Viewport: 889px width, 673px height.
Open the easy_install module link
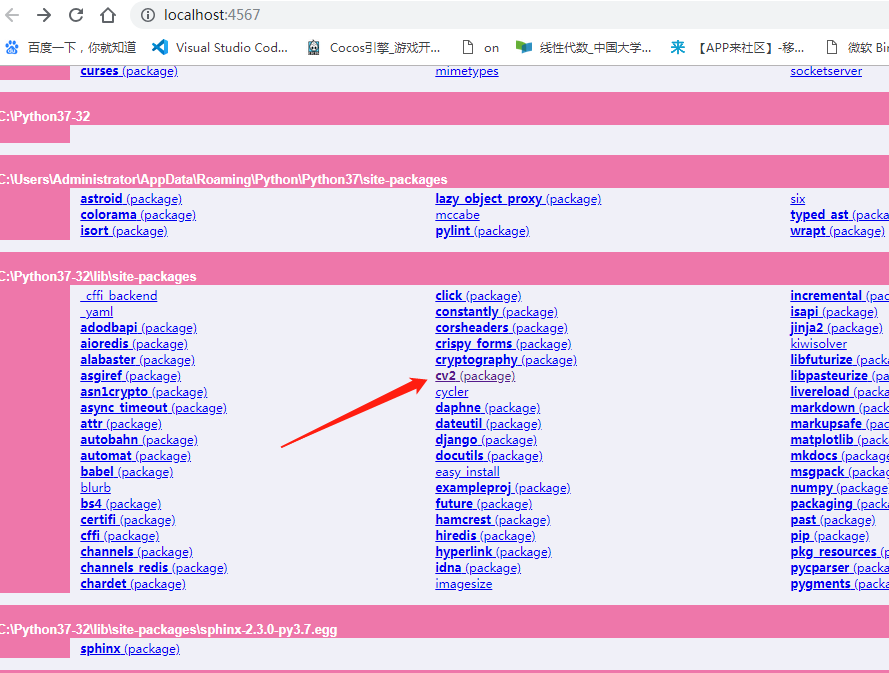tap(467, 472)
